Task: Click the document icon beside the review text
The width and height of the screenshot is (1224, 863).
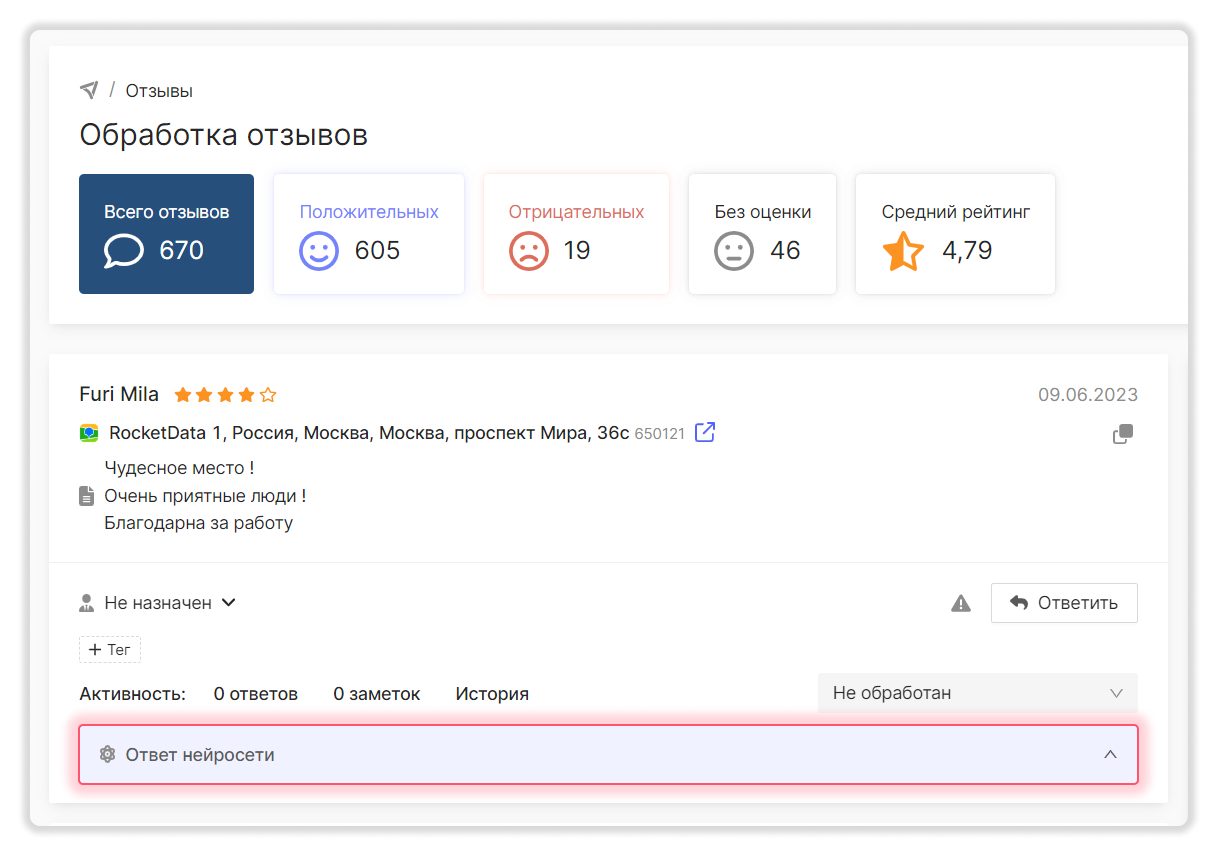Action: (x=88, y=494)
